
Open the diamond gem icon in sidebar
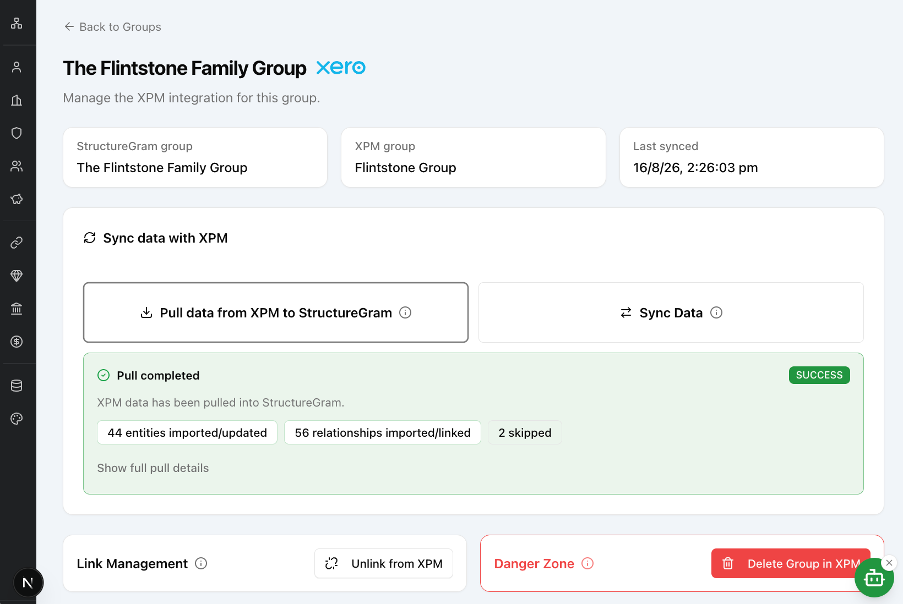click(17, 275)
